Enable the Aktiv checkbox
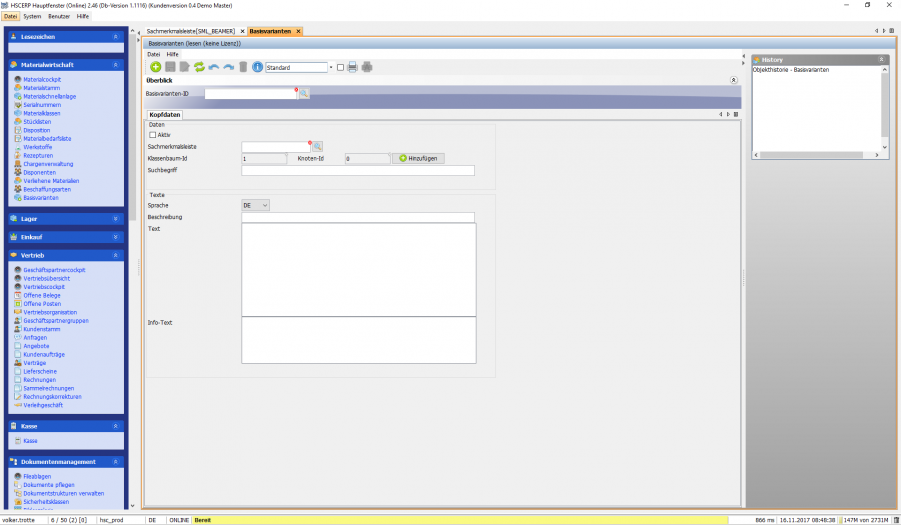This screenshot has width=901, height=525. point(153,134)
